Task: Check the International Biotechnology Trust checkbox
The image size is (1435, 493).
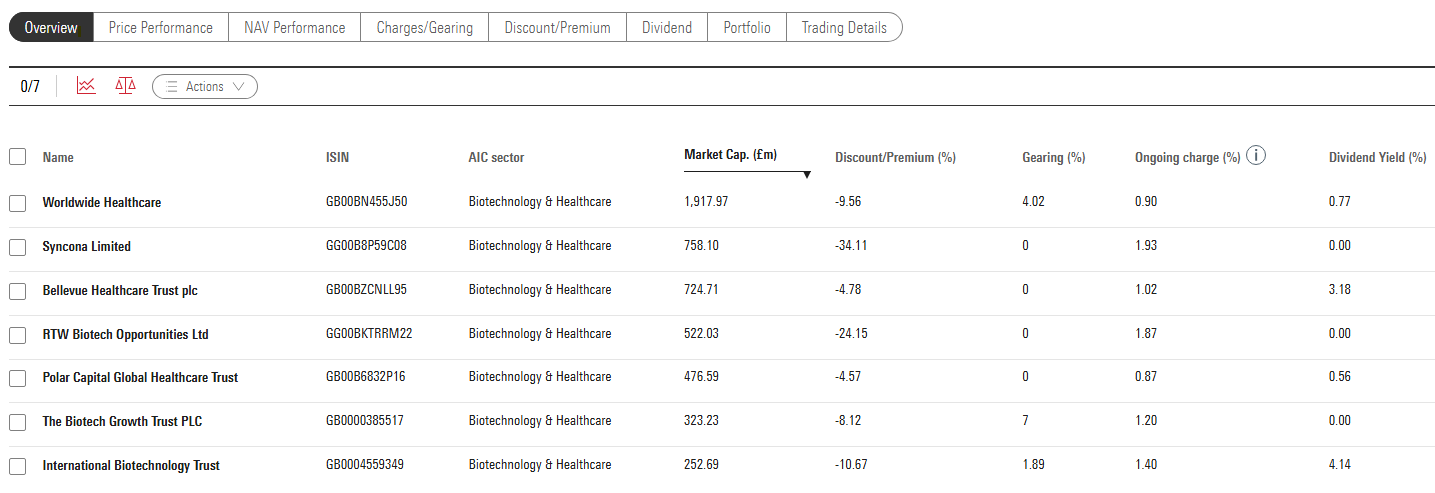Action: 17,466
